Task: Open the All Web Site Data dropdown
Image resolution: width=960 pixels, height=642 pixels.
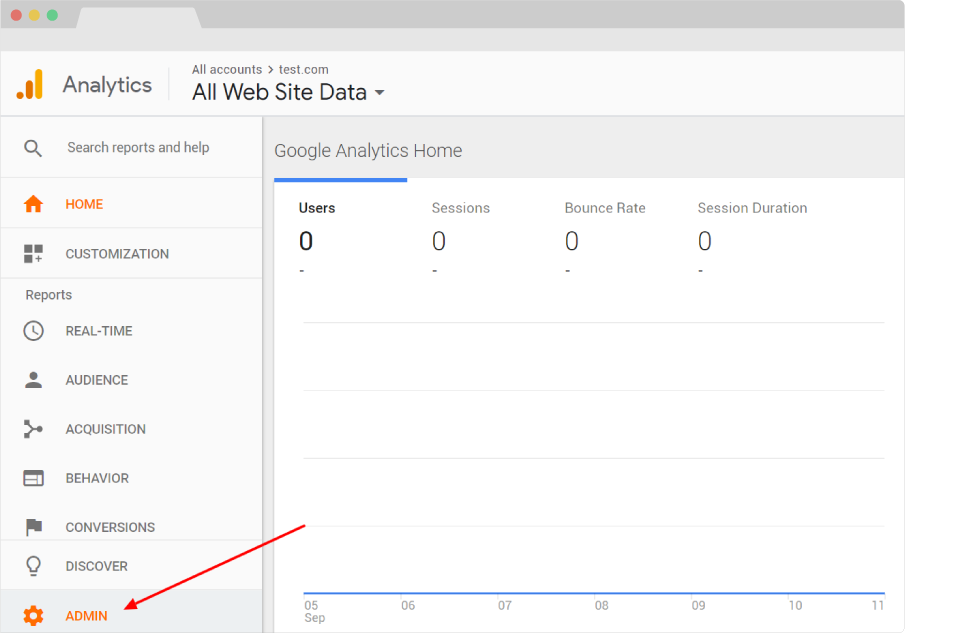Action: 288,92
